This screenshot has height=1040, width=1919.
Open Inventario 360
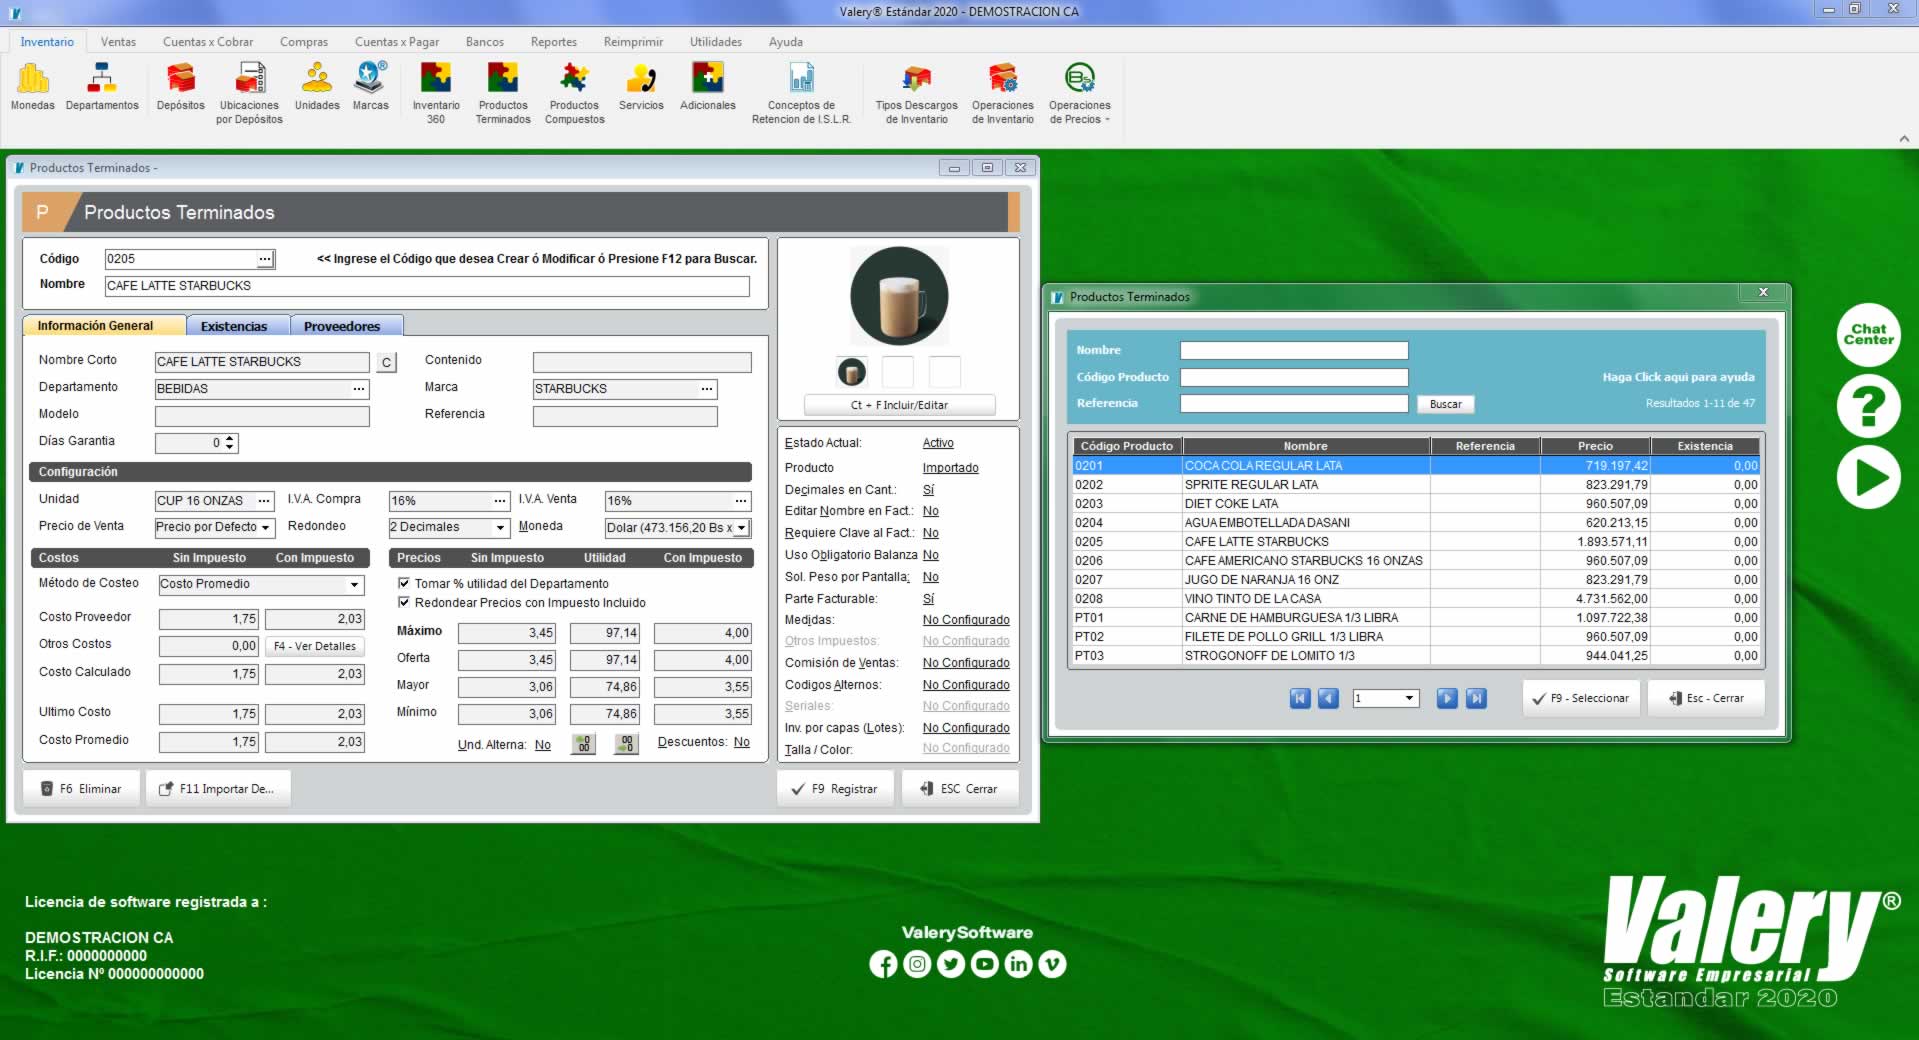tap(436, 93)
